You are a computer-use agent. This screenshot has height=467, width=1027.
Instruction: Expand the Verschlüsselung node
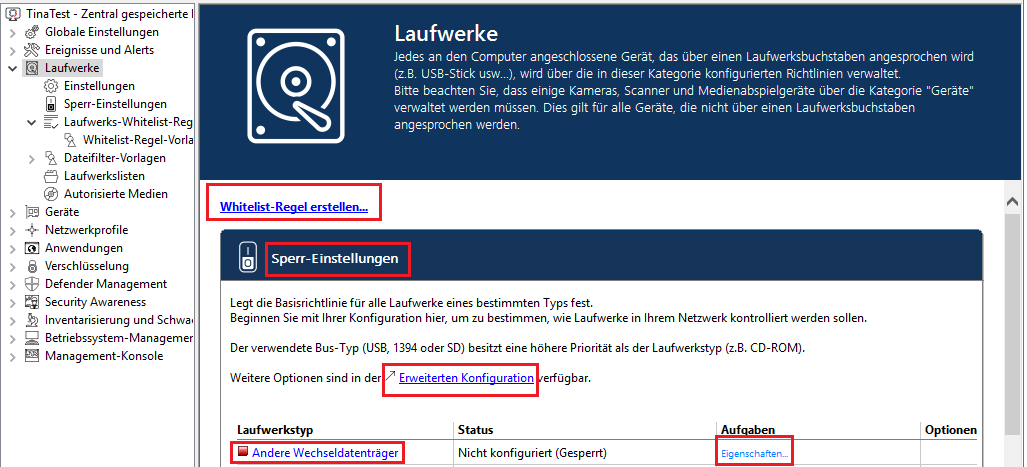13,266
